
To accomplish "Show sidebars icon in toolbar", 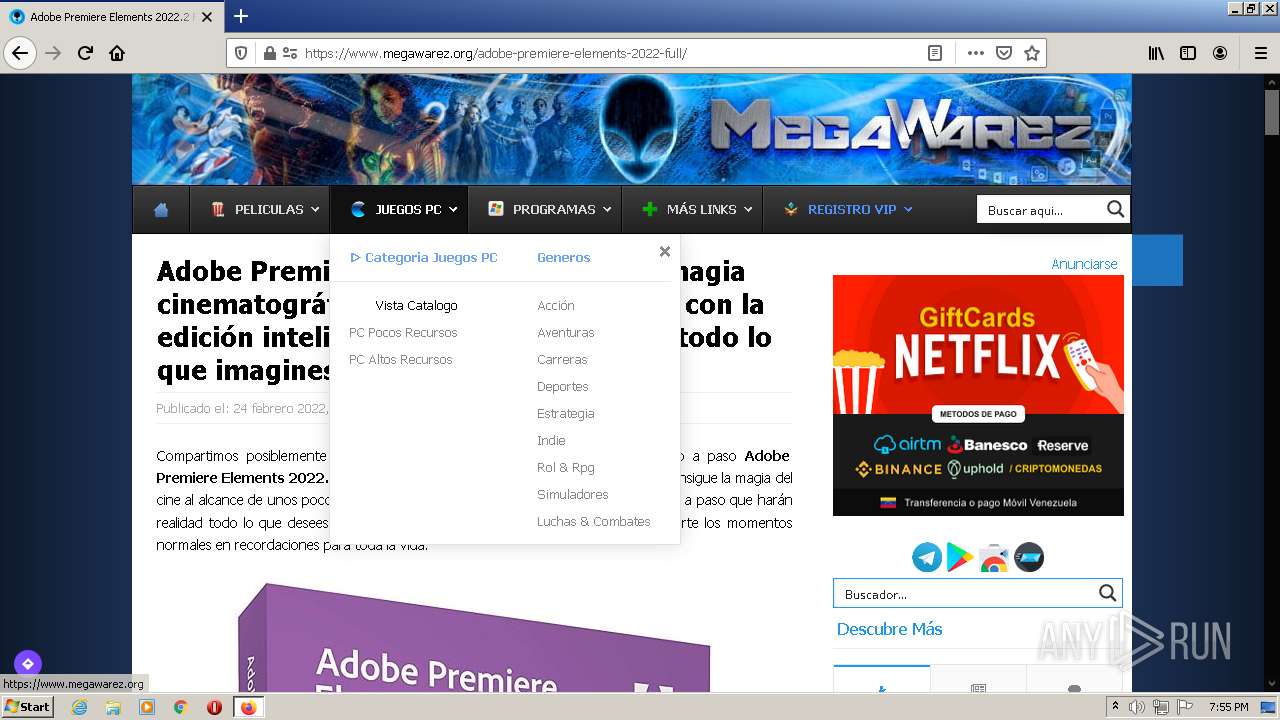I will [x=1188, y=53].
